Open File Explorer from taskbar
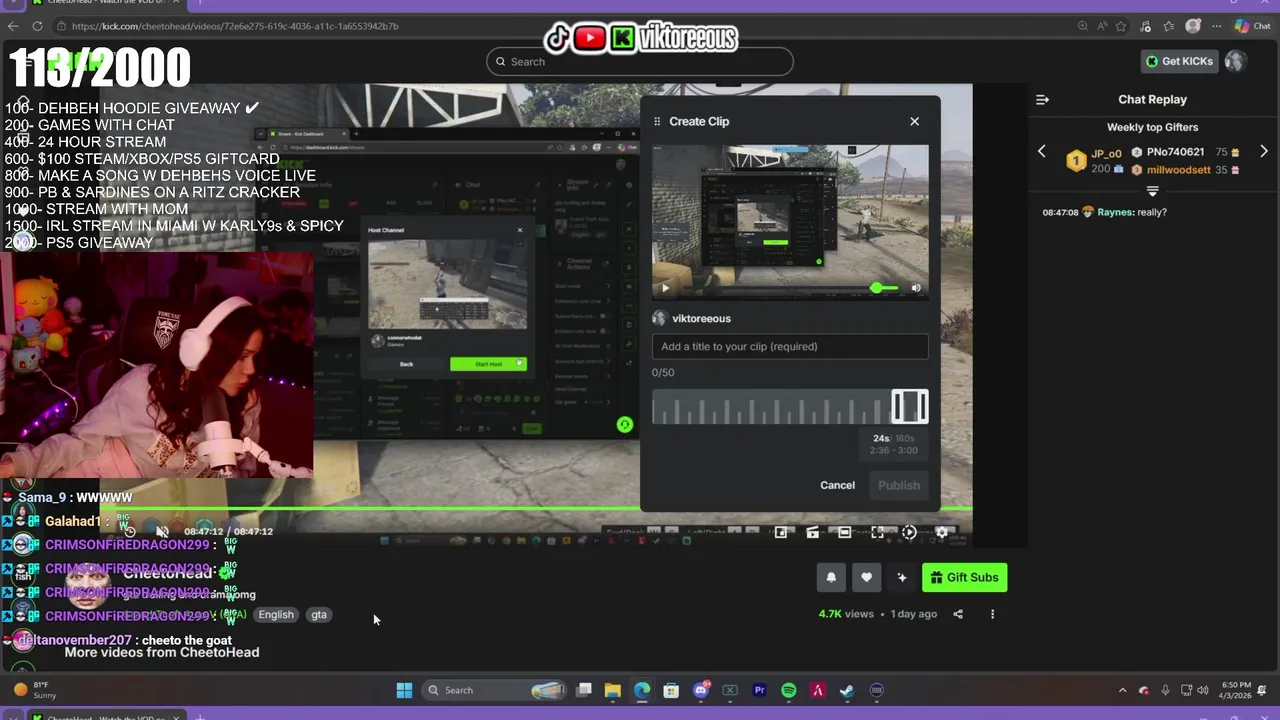Image resolution: width=1280 pixels, height=720 pixels. (x=612, y=690)
